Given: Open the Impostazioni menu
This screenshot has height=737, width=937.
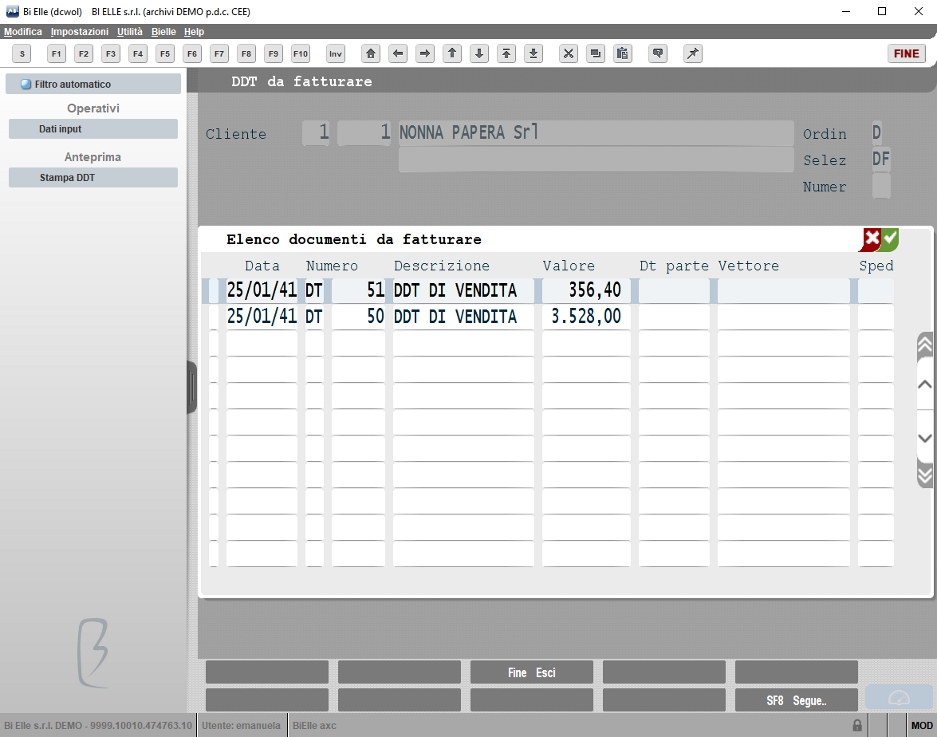Looking at the screenshot, I should pos(79,32).
